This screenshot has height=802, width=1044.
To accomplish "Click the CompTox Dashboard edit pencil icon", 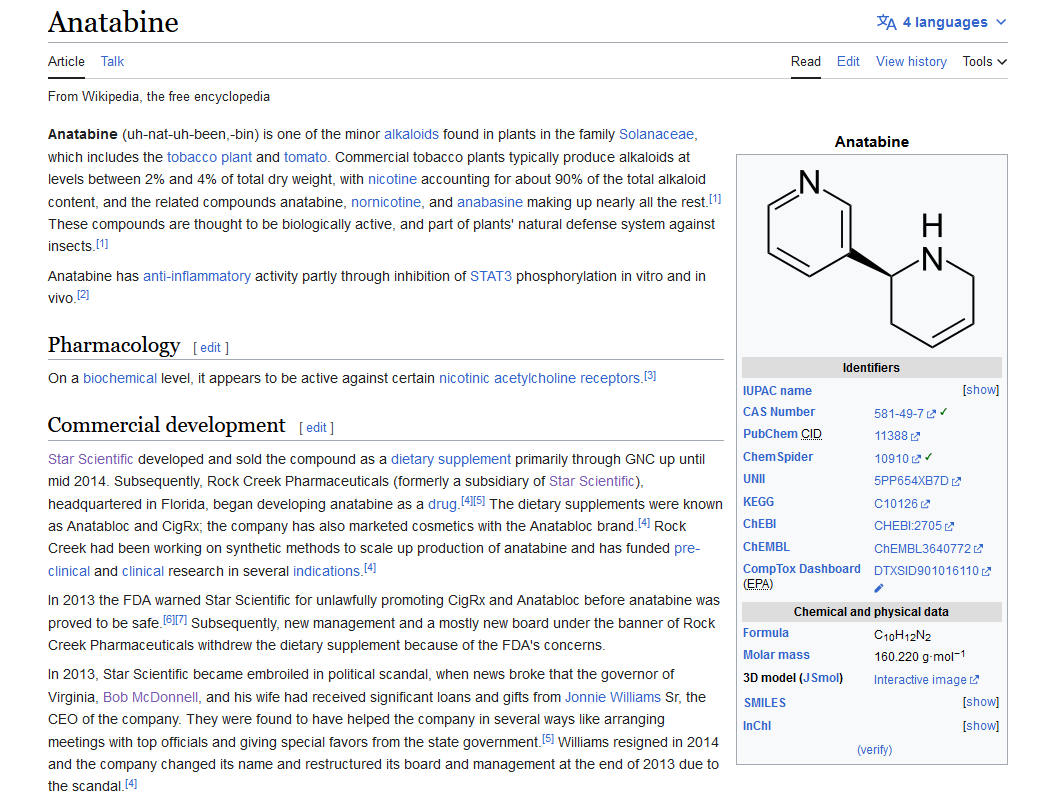I will coord(879,588).
